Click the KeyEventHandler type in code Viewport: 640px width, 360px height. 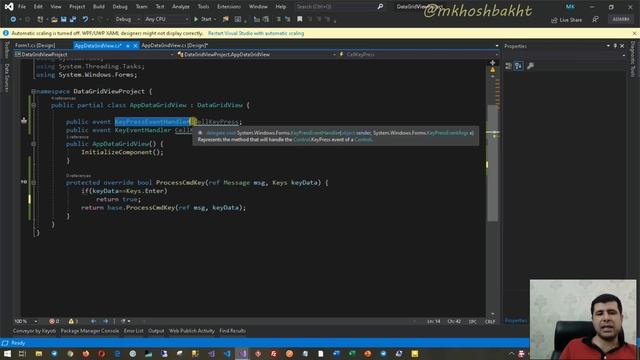pyautogui.click(x=143, y=130)
